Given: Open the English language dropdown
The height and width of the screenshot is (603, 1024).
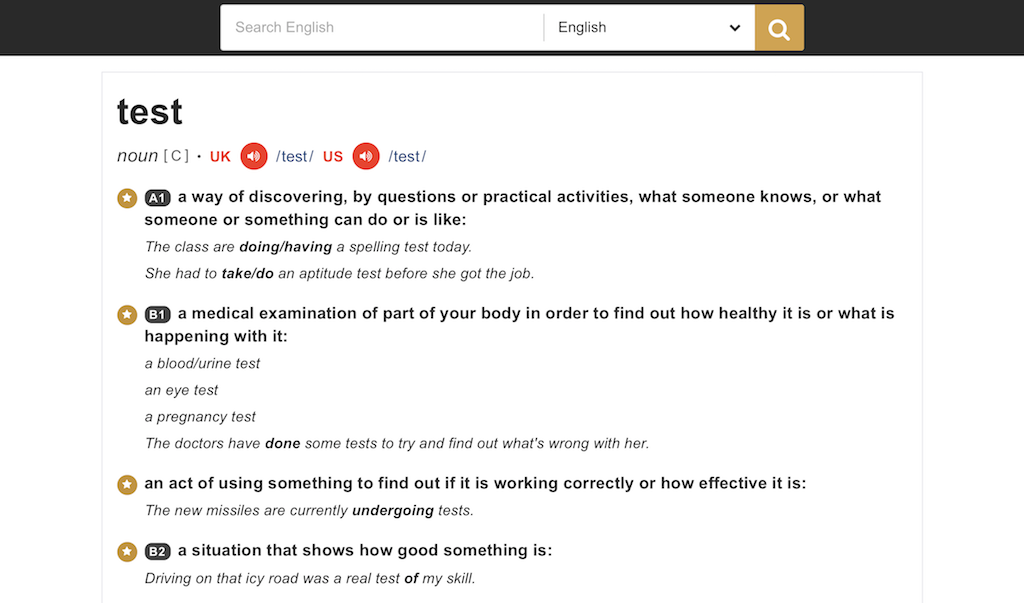Looking at the screenshot, I should (648, 27).
